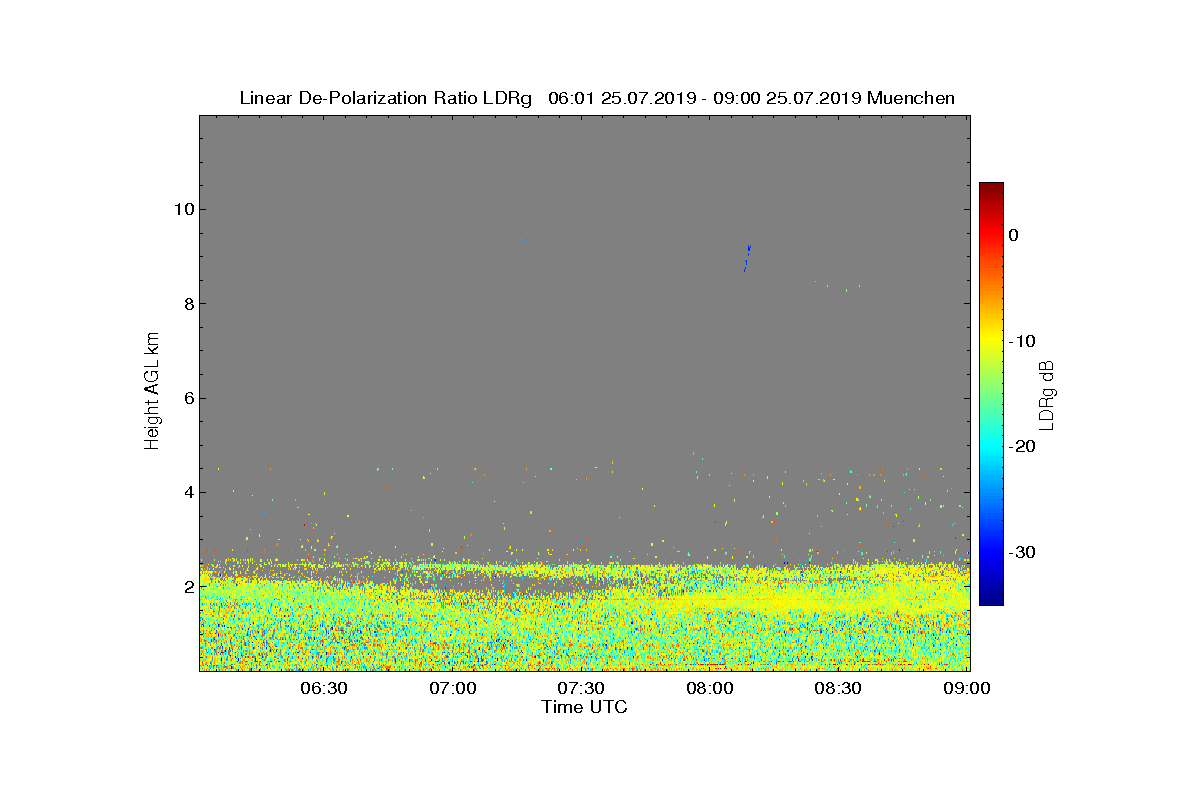1200x800 pixels.
Task: Click the colorbar value -30
Action: (1022, 552)
